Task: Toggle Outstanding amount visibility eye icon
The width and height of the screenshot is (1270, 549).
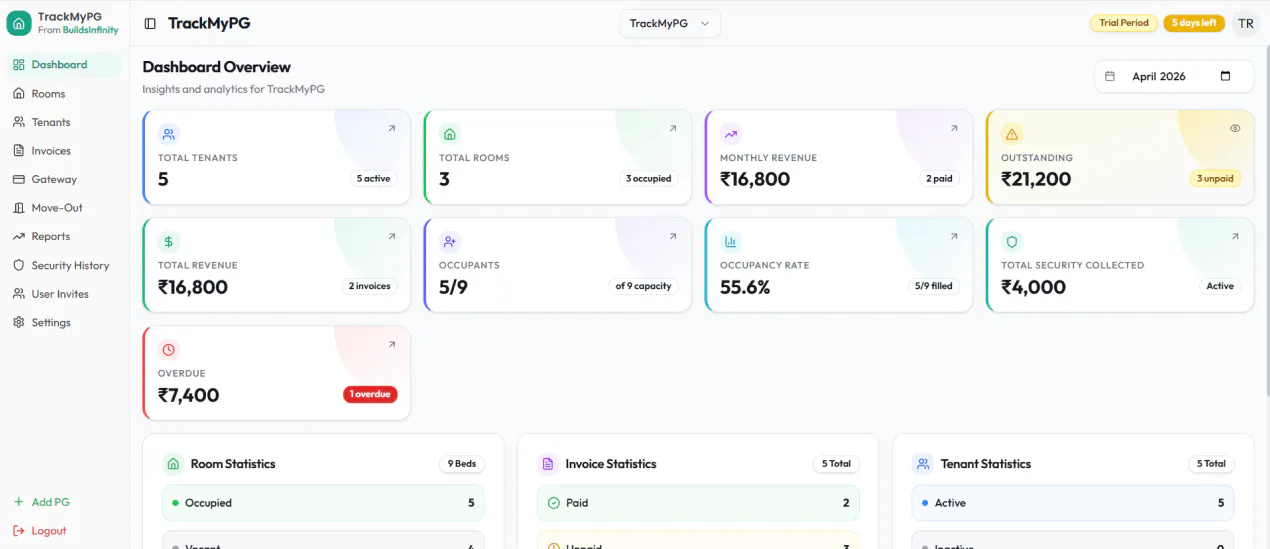Action: coord(1235,128)
